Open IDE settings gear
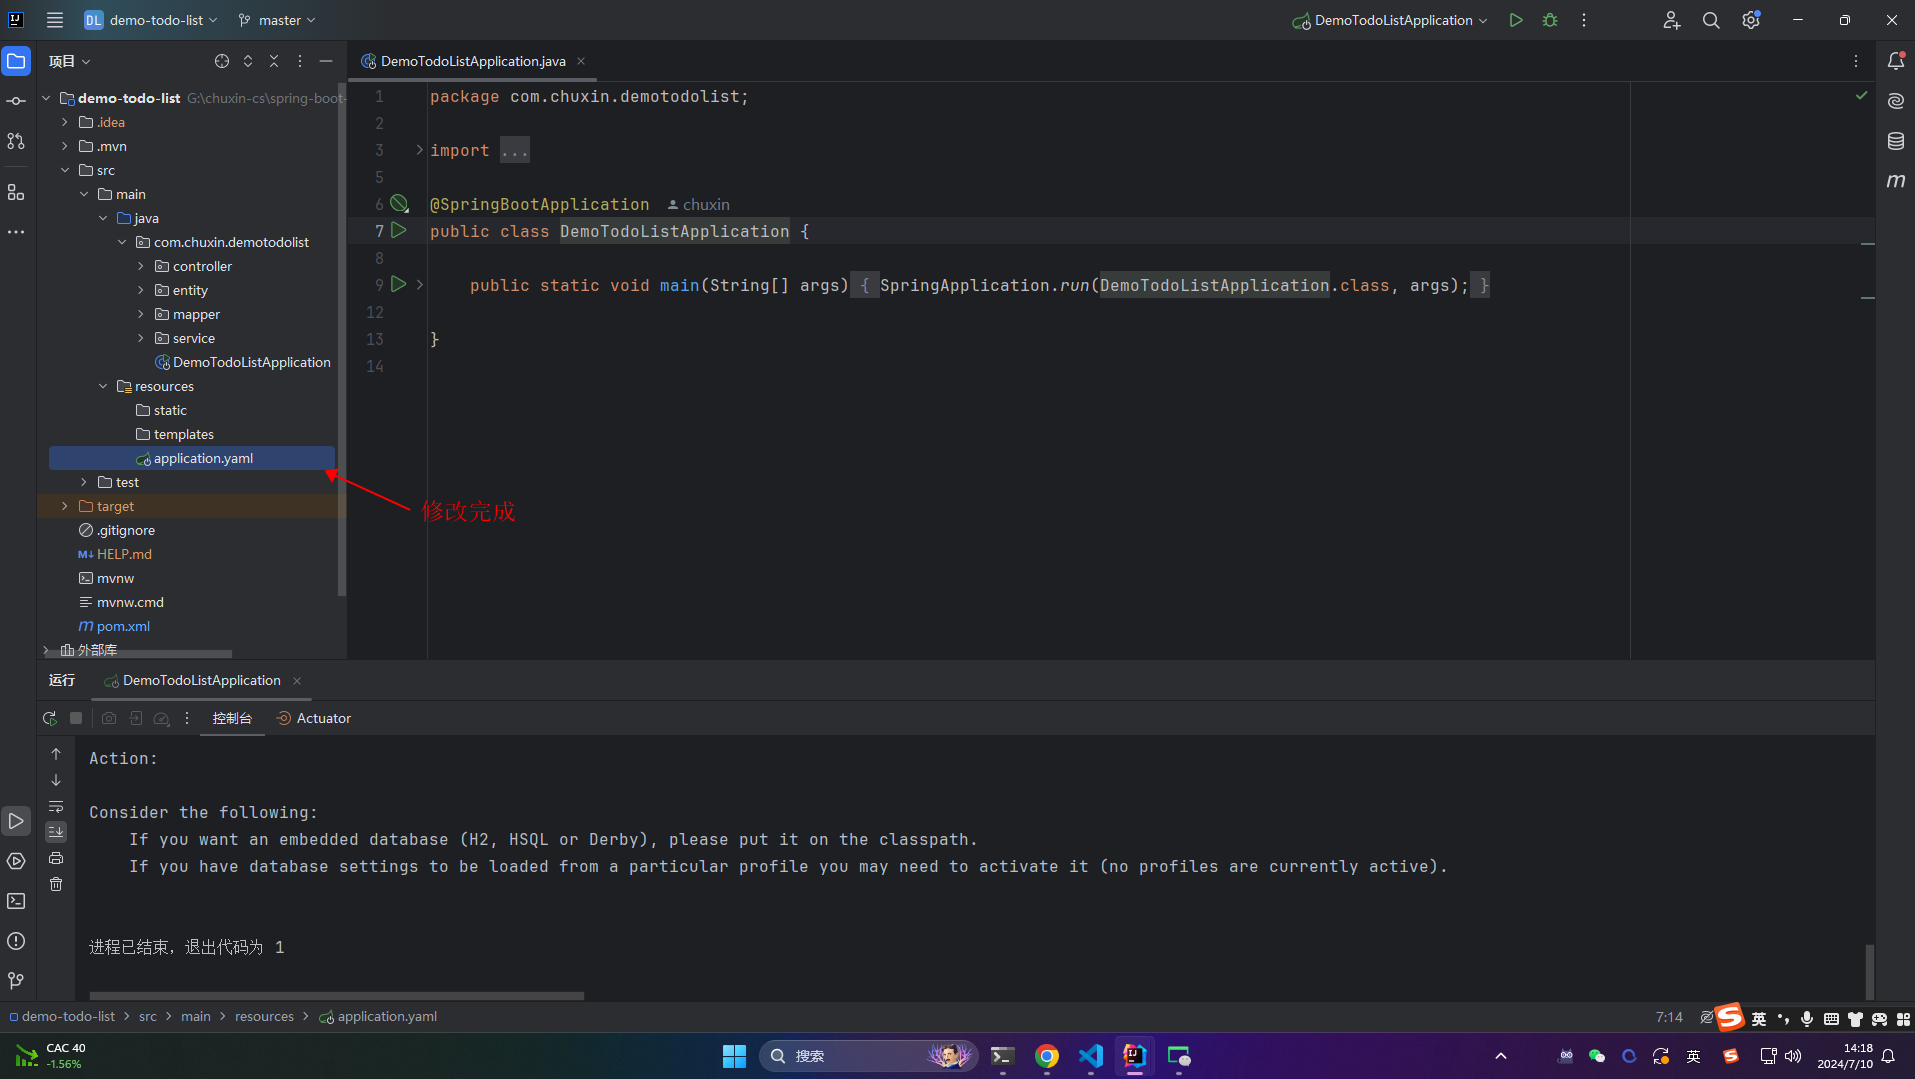The width and height of the screenshot is (1915, 1079). click(x=1751, y=20)
